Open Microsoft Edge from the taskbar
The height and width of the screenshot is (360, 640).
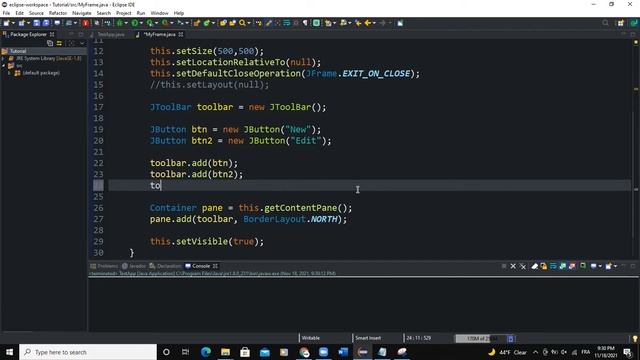coord(206,352)
